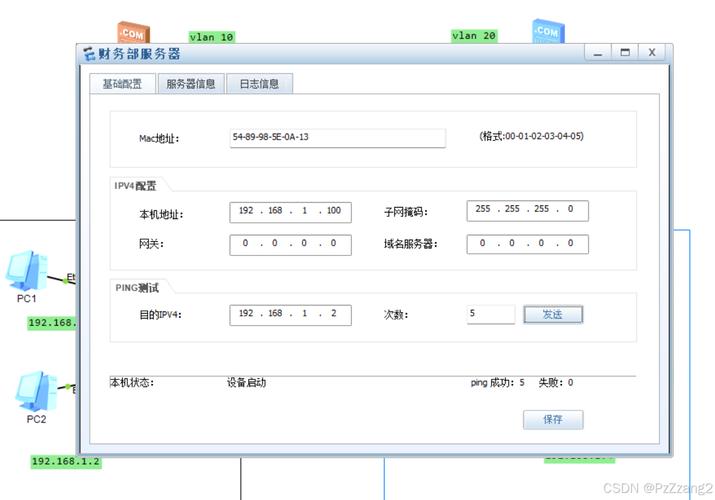Focus the Mac地址 input field
715x500 pixels.
(x=337, y=137)
